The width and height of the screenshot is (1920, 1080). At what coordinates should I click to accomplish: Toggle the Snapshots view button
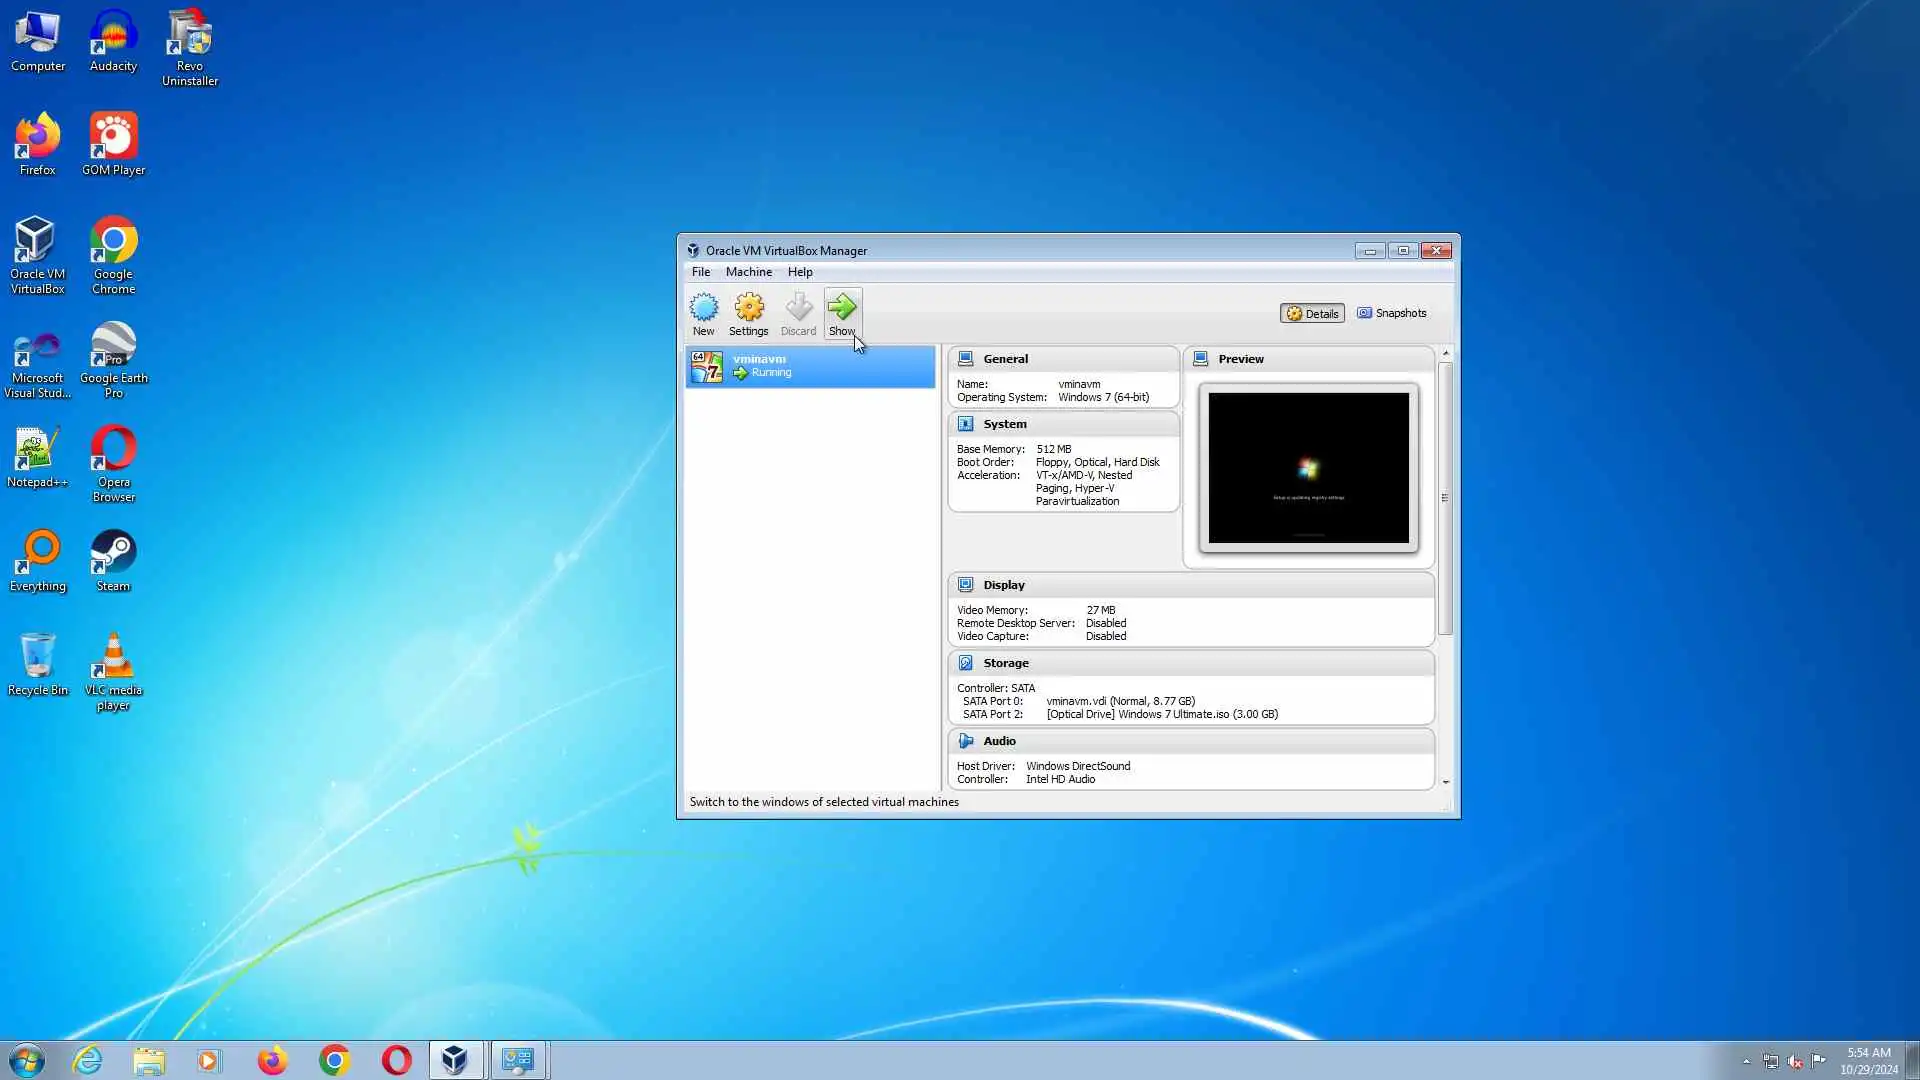[1391, 313]
